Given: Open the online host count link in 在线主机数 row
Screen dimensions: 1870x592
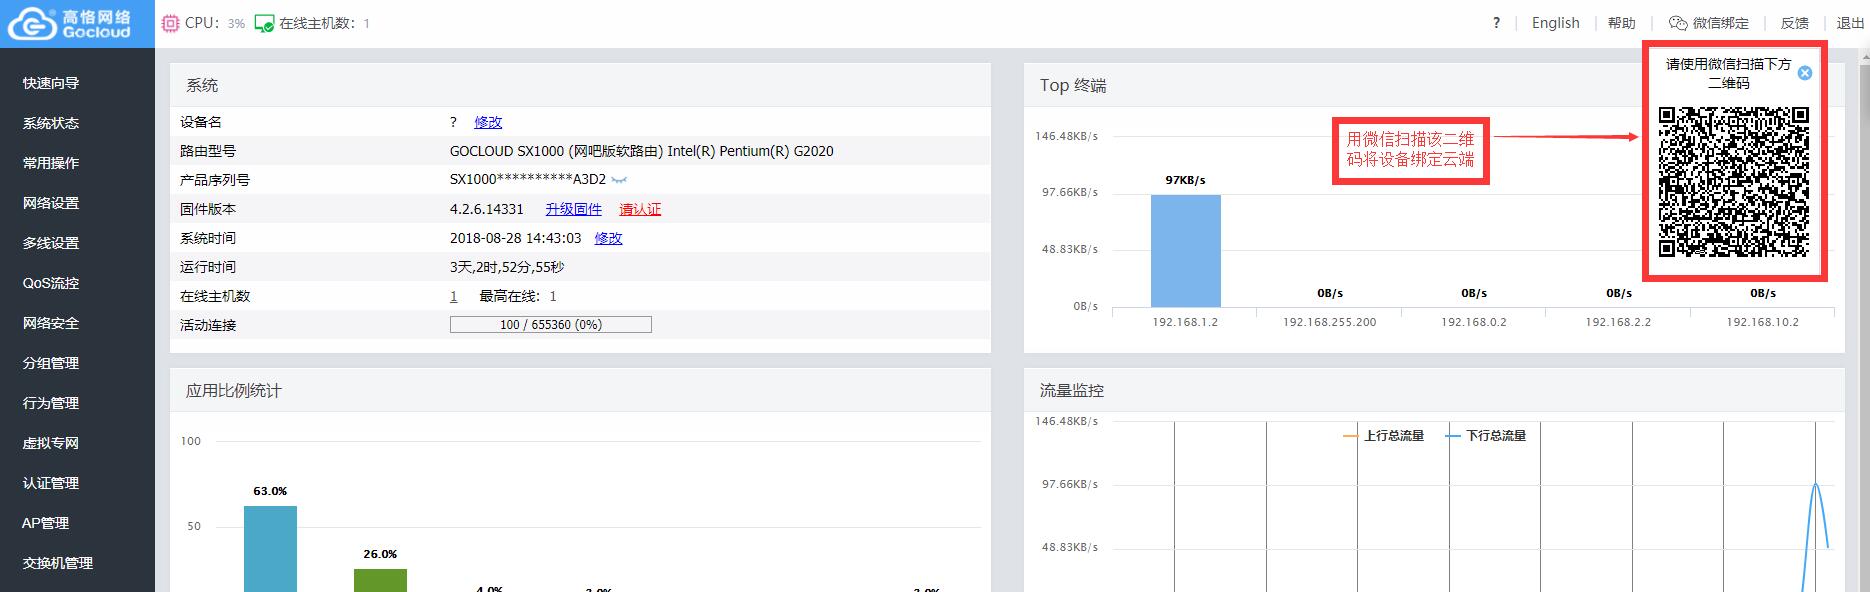Looking at the screenshot, I should point(454,296).
